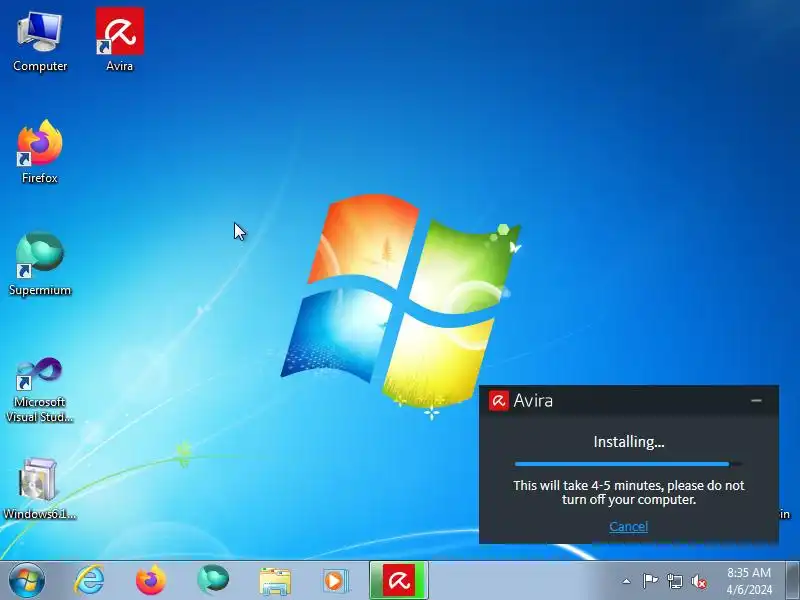Open the network status tray icon
Image resolution: width=800 pixels, height=600 pixels.
(674, 581)
